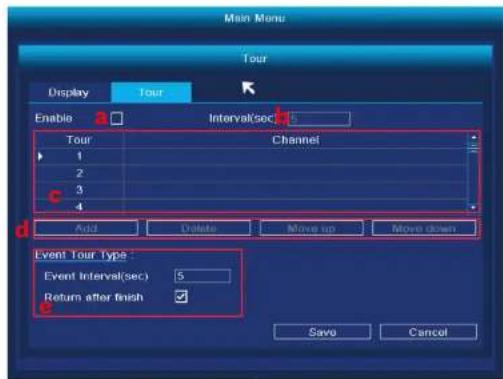
Task: Select the Tour tab
Action: 151,92
